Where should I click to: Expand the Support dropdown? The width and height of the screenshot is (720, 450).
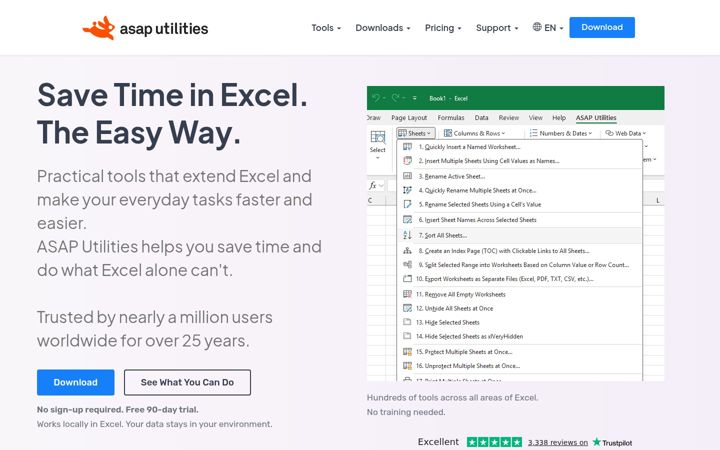(497, 28)
